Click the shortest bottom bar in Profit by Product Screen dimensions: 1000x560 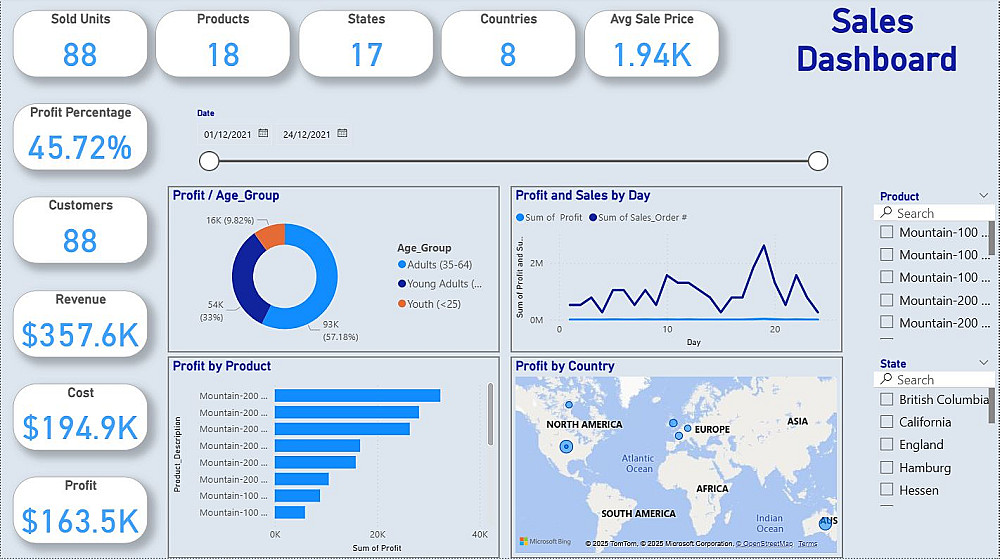point(290,512)
